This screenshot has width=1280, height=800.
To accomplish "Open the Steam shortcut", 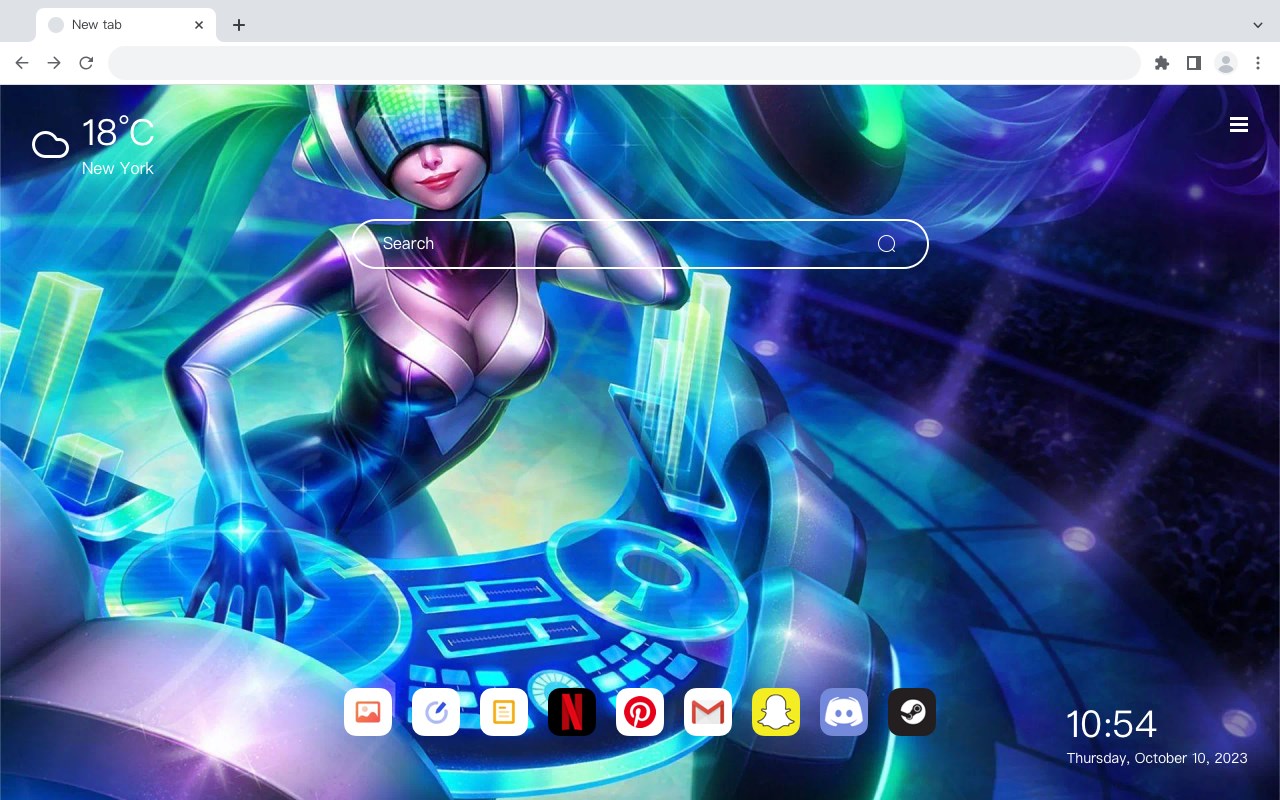I will pos(912,712).
